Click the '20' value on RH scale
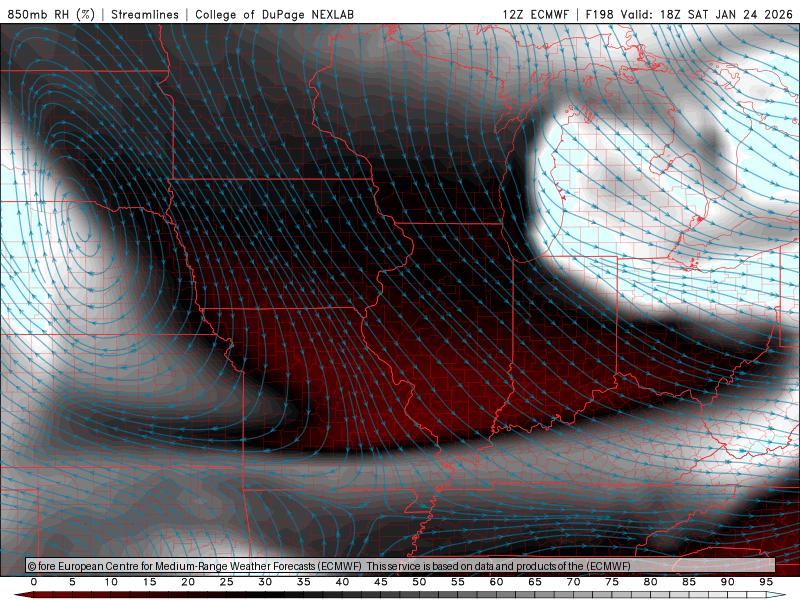 click(188, 582)
